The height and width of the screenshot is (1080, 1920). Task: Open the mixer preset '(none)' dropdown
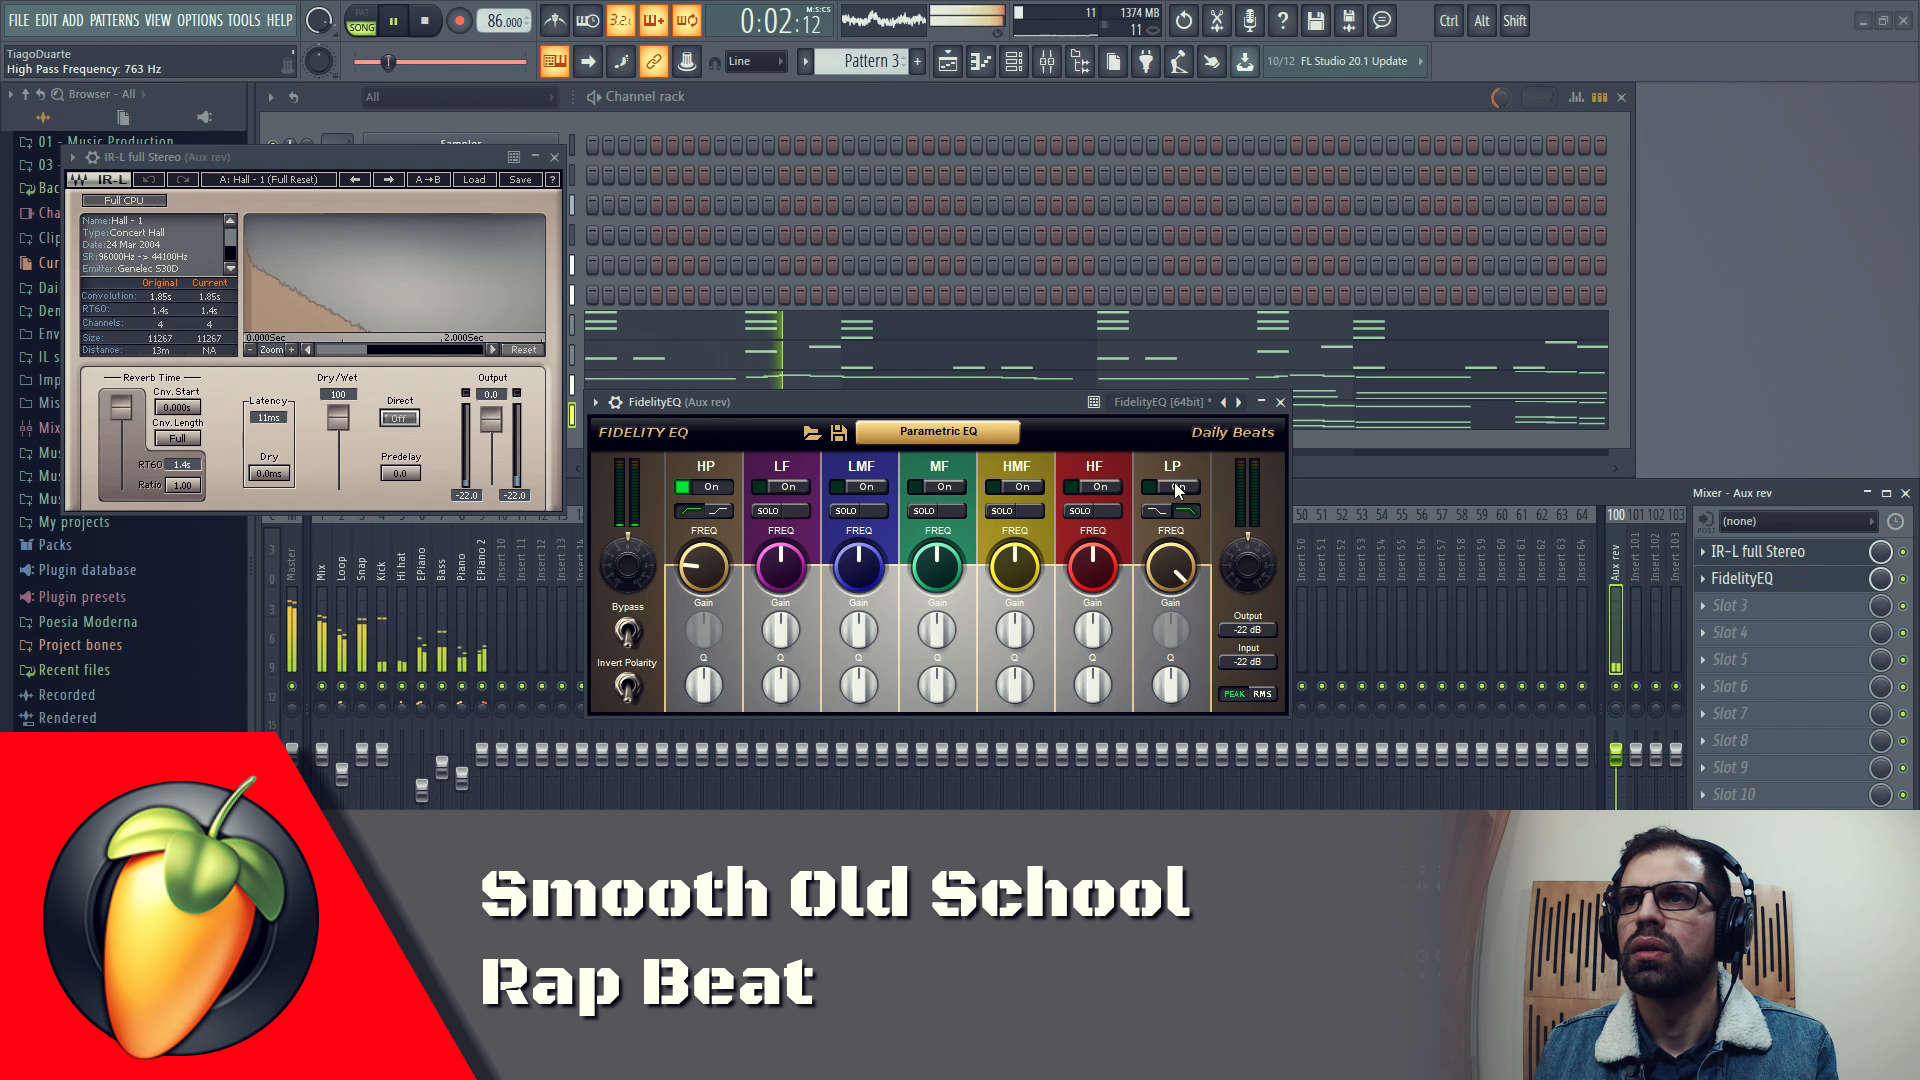pos(1797,521)
